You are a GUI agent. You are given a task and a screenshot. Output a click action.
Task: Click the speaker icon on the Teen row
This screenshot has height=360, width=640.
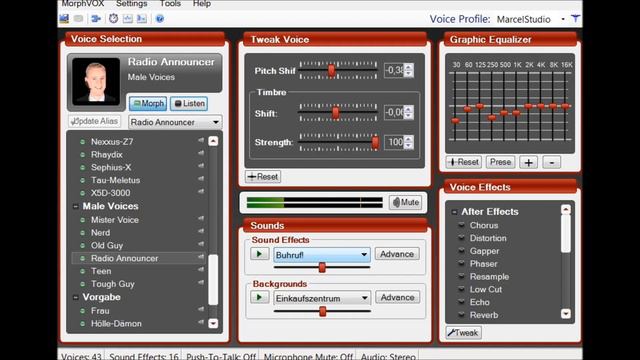(201, 270)
